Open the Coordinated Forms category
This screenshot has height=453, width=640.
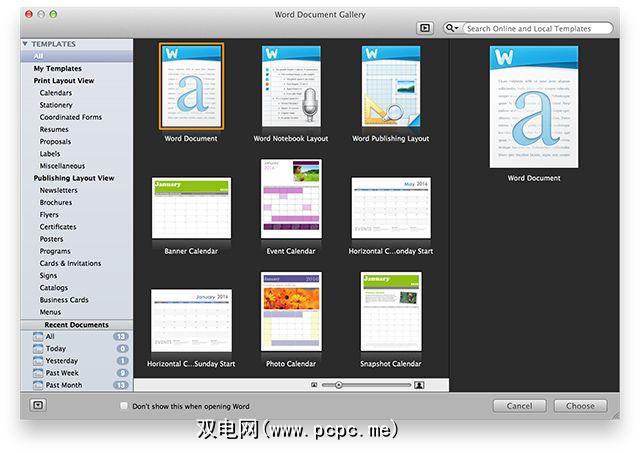coord(71,117)
